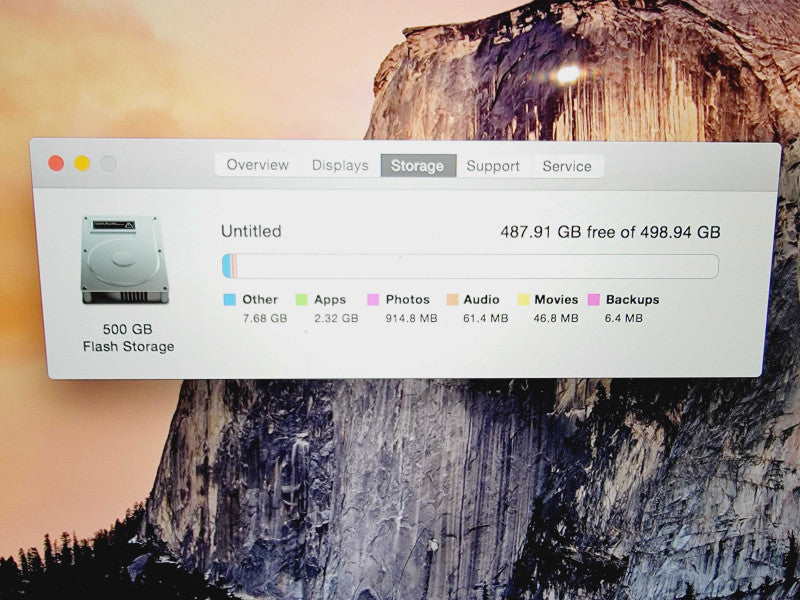
Task: Click the yellow Movies color swatch
Action: (x=523, y=299)
